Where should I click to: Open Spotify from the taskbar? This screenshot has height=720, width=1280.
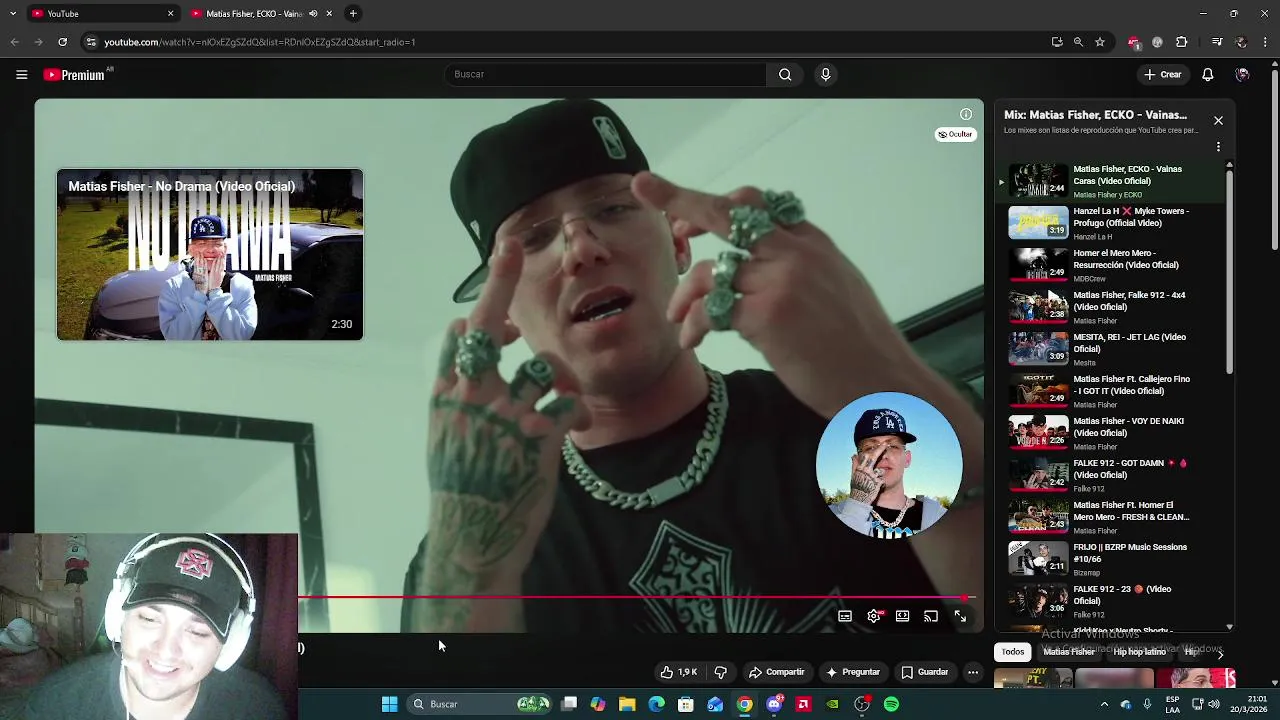(891, 704)
